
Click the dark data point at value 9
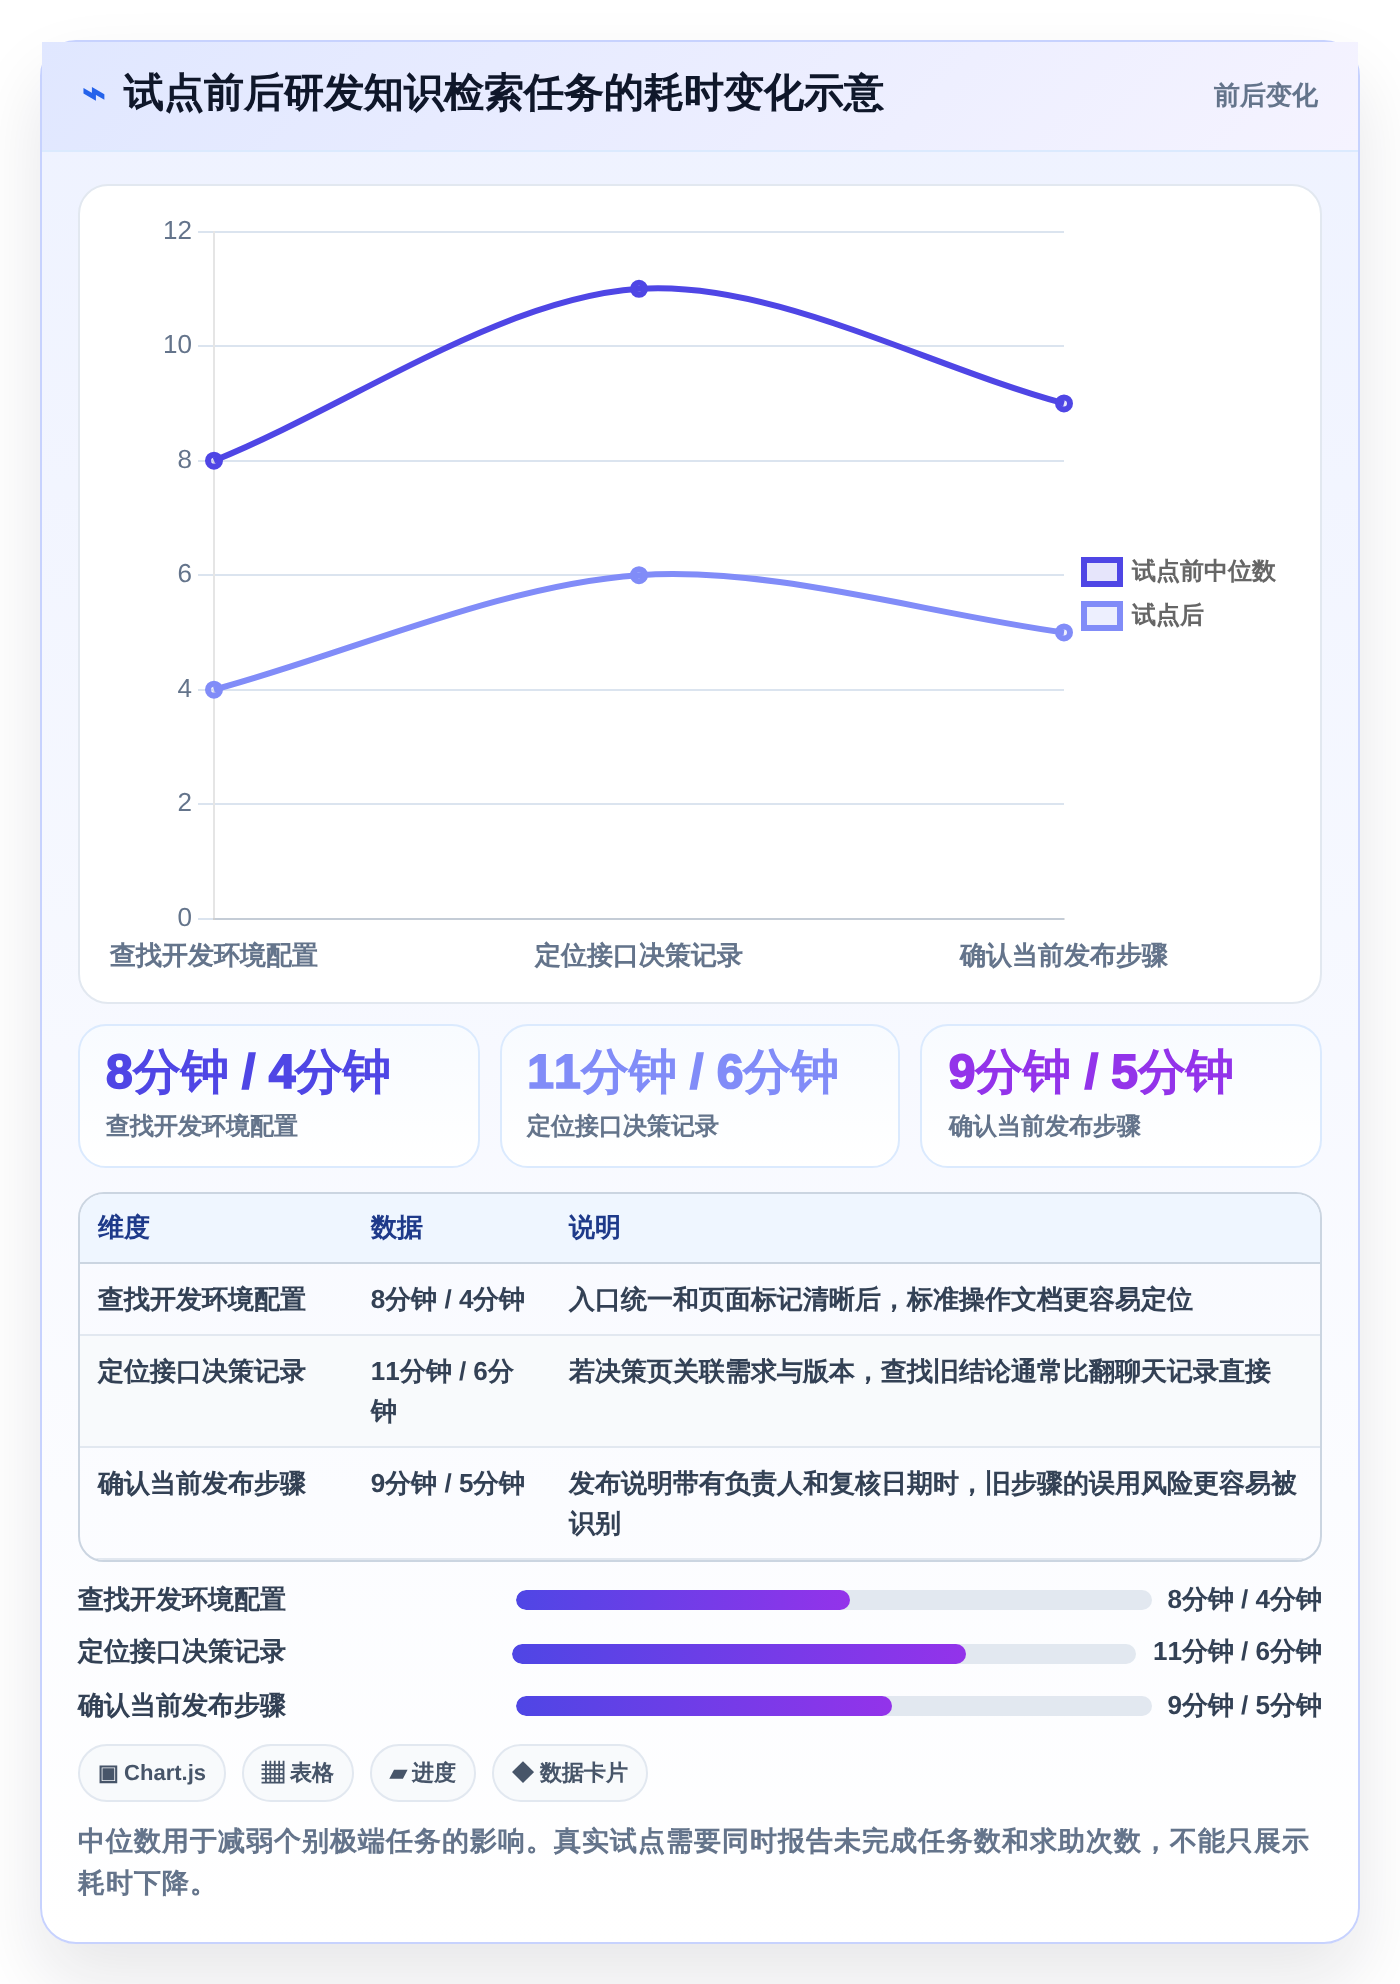pos(1064,404)
